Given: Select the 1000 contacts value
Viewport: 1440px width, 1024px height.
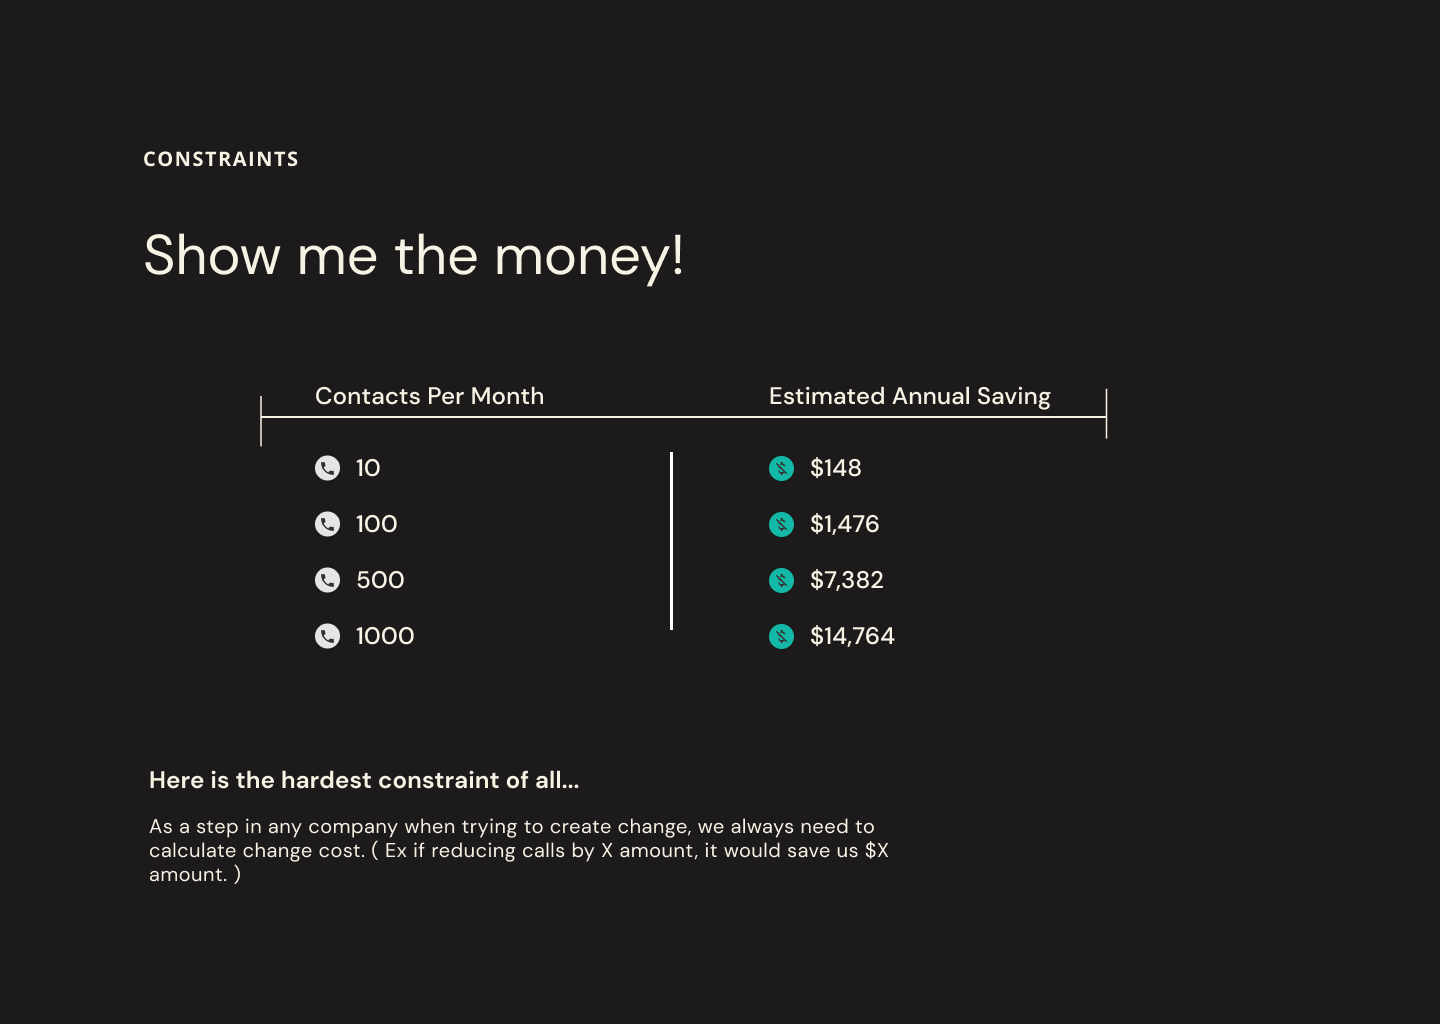Looking at the screenshot, I should tap(385, 636).
